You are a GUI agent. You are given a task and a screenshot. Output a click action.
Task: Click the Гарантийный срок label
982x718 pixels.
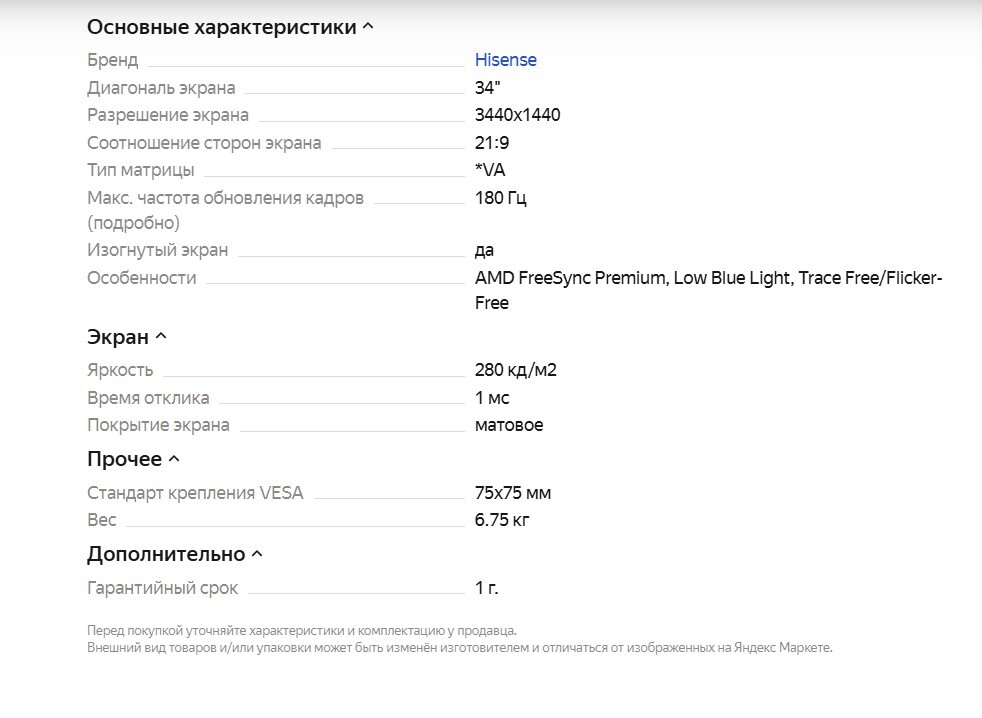(x=162, y=588)
